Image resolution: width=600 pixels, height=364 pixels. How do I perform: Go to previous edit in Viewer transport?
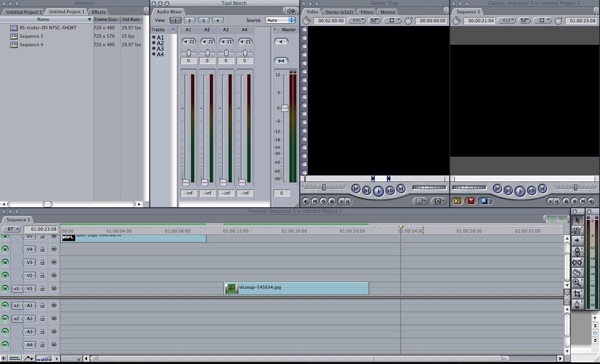click(355, 188)
